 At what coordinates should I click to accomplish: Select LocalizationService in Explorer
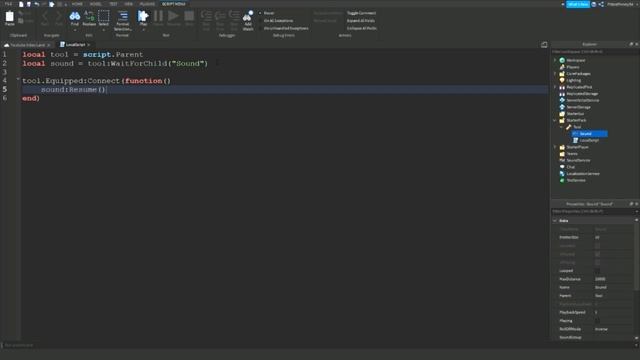pyautogui.click(x=582, y=174)
